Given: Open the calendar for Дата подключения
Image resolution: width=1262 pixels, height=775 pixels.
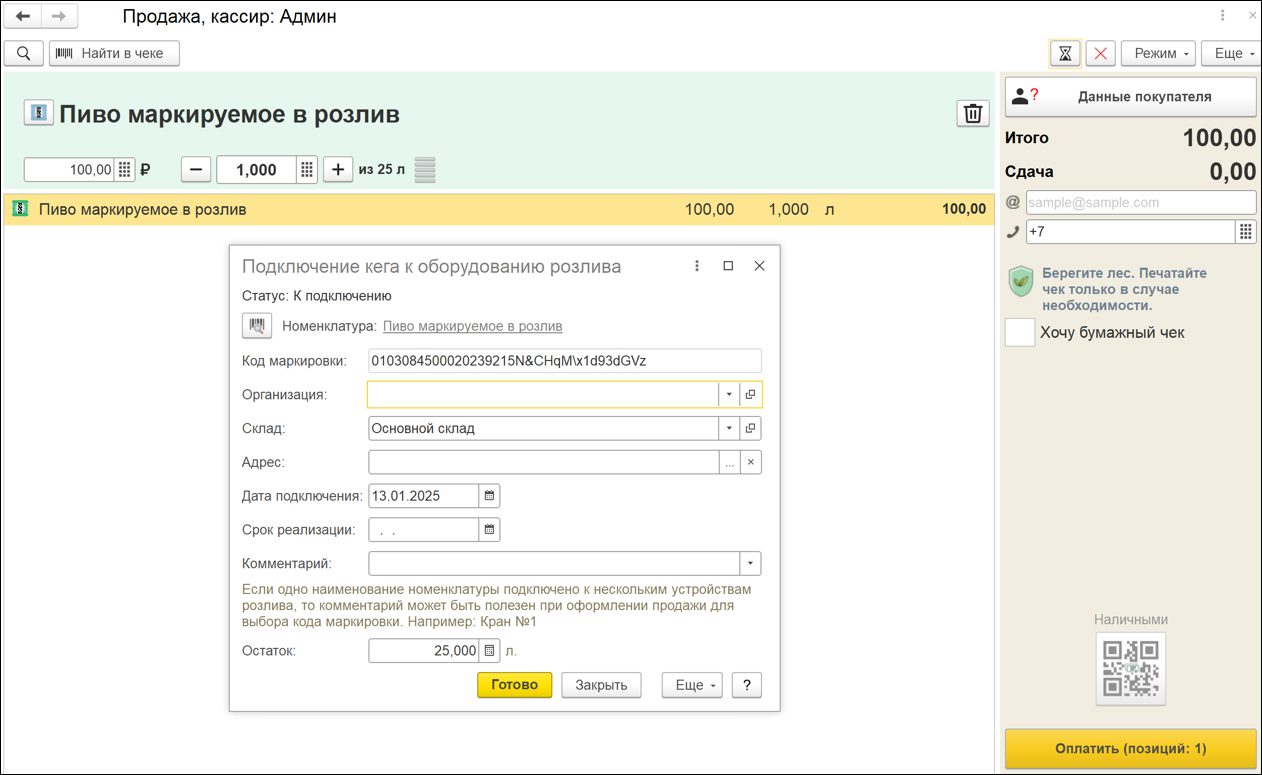Looking at the screenshot, I should (x=489, y=496).
